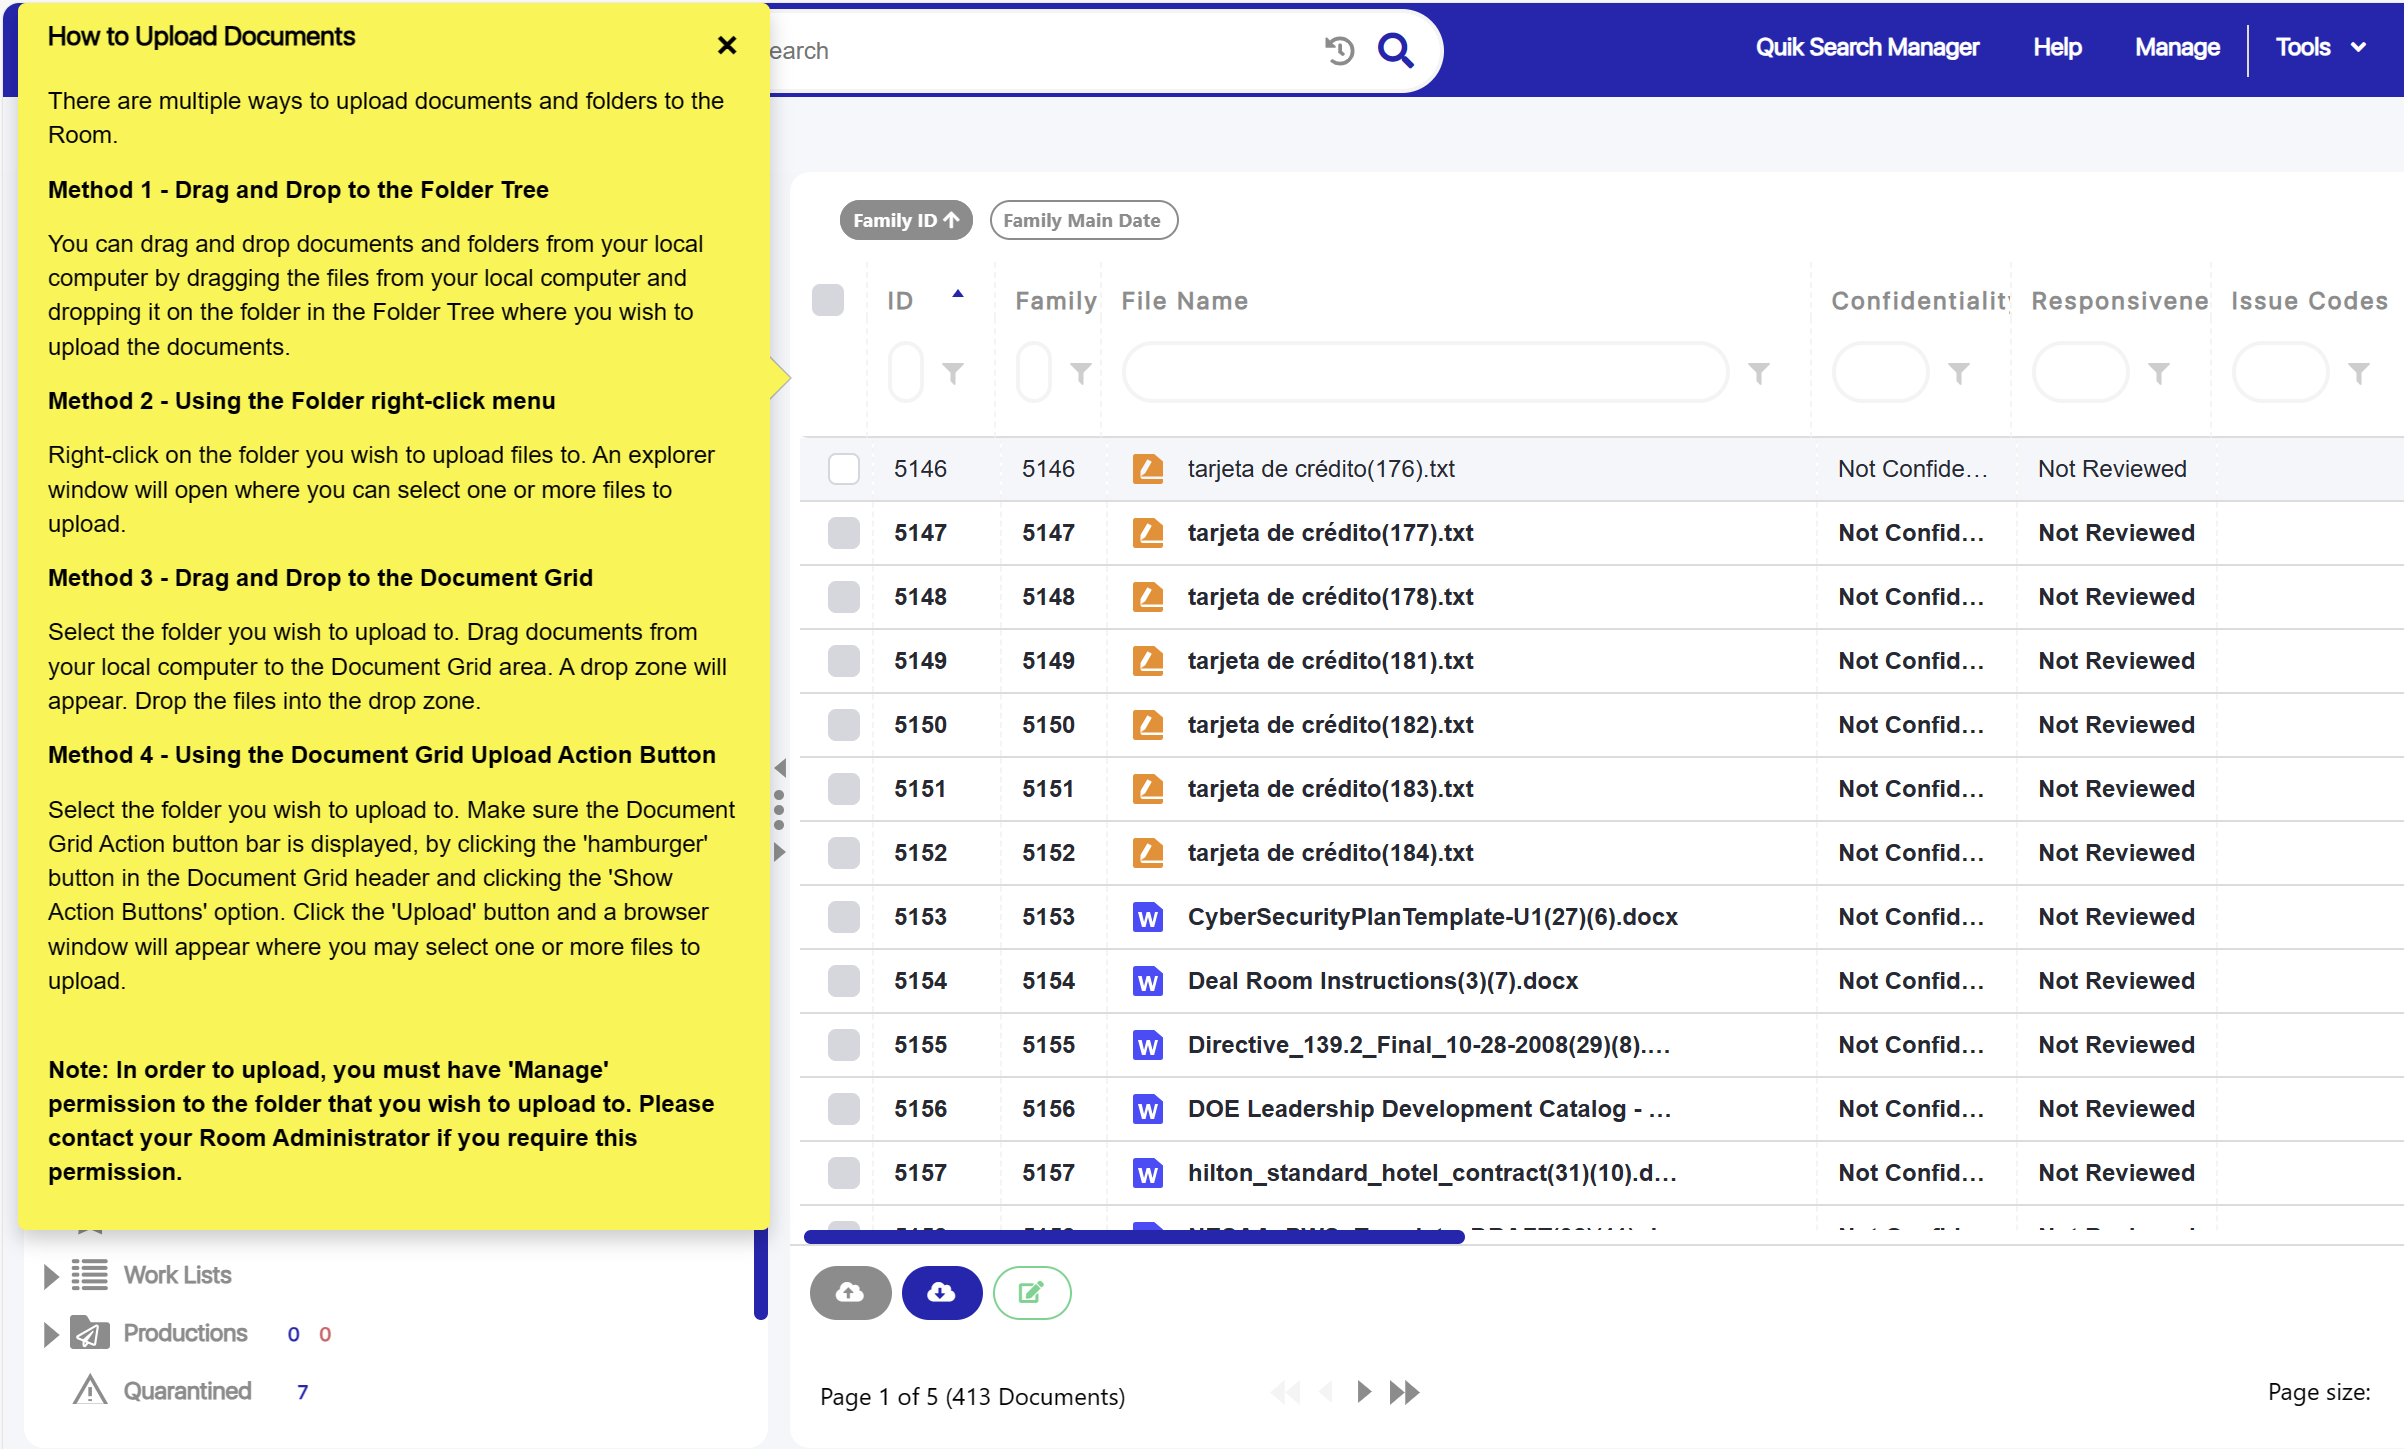Click the Responsiveness filter input field

coord(2080,372)
